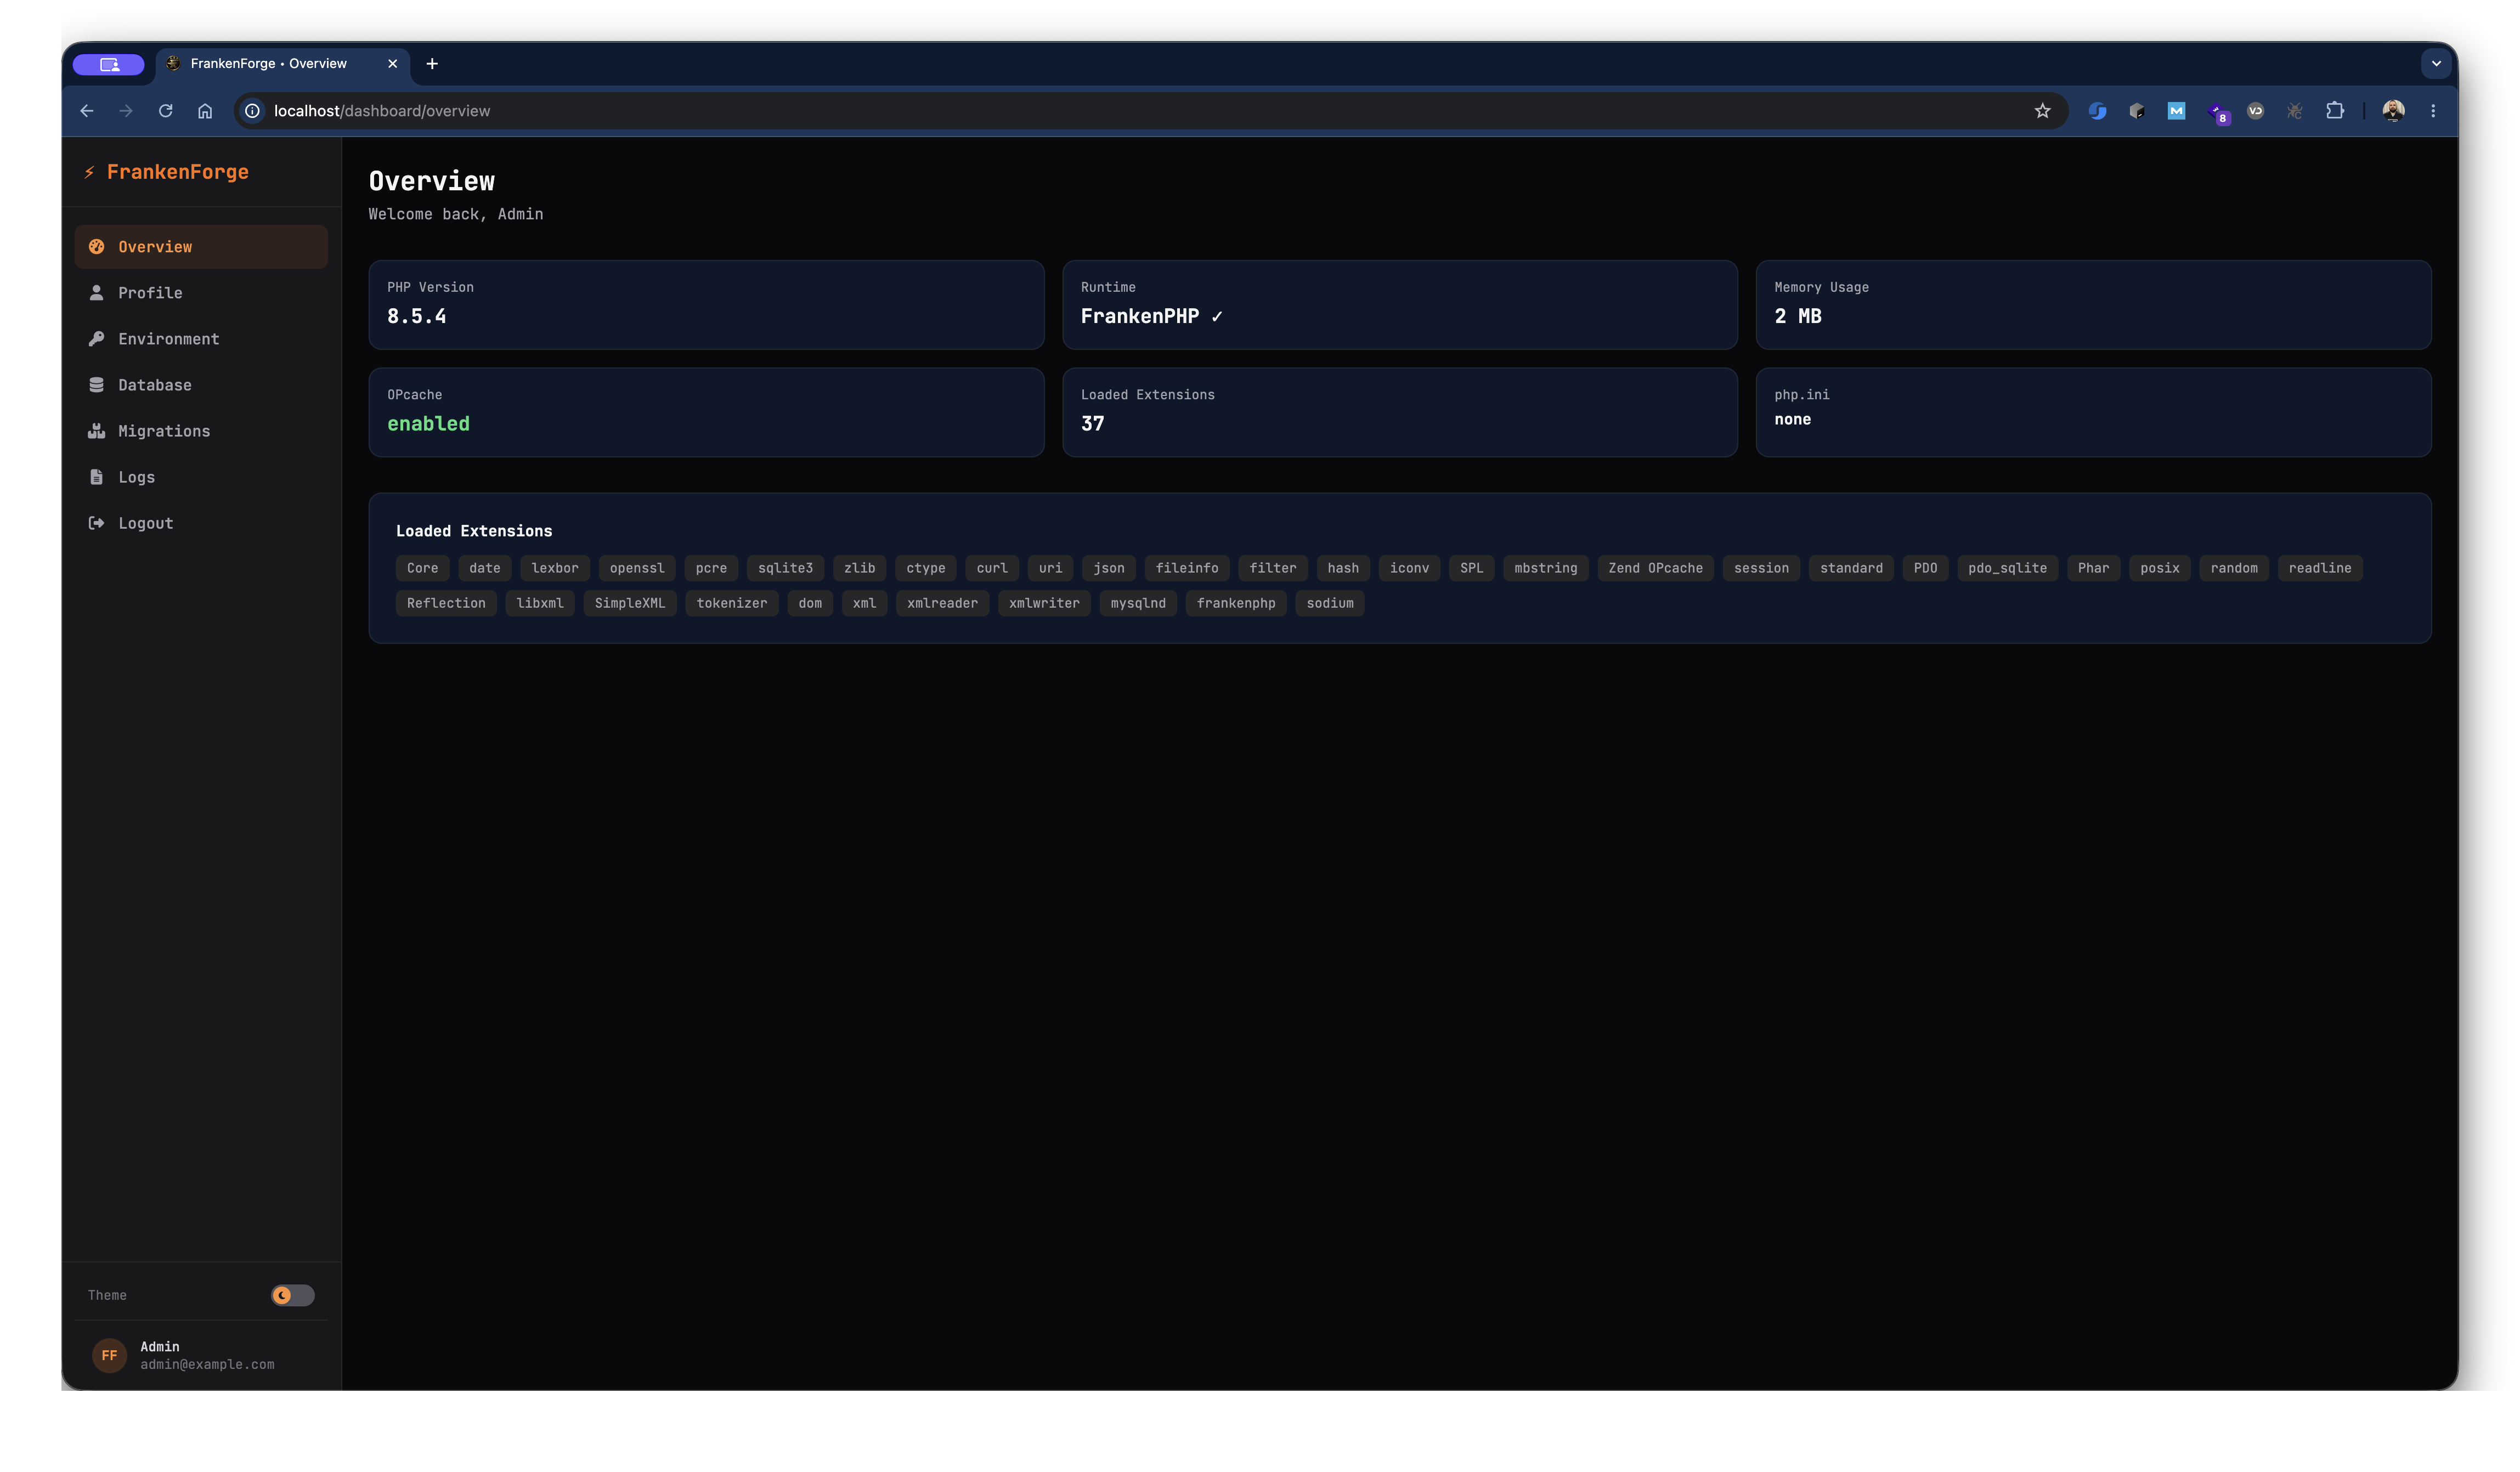This screenshot has width=2520, height=1472.
Task: Click the Logs document icon
Action: (97, 477)
